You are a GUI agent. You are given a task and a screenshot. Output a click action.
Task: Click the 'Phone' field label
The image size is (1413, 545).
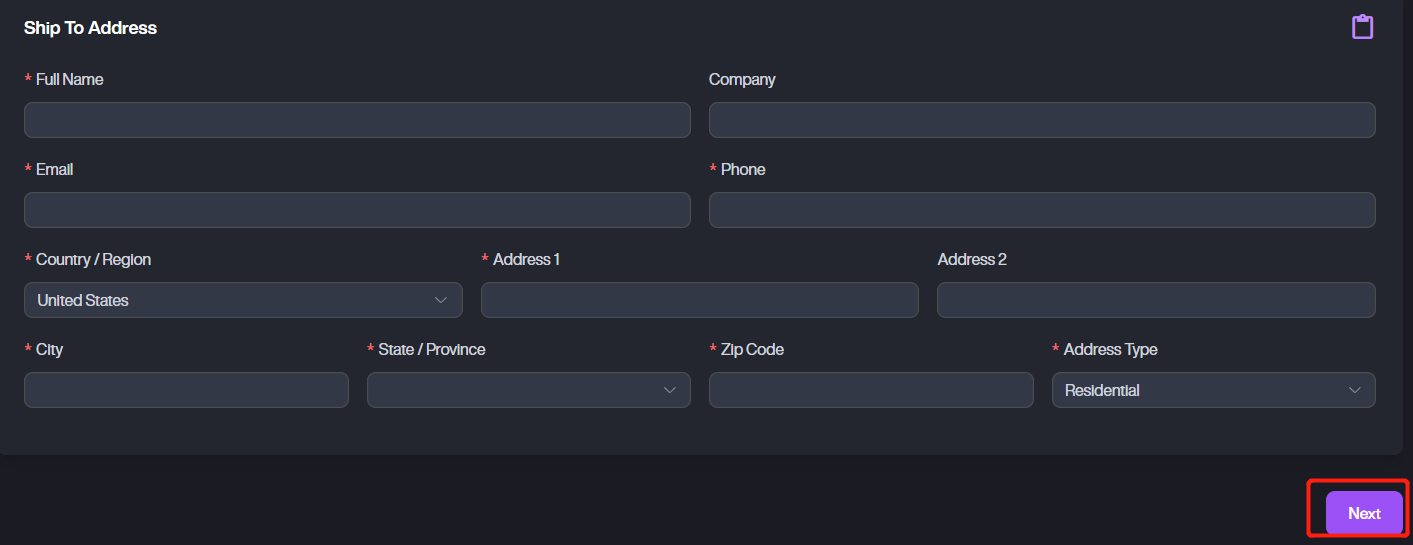click(743, 169)
